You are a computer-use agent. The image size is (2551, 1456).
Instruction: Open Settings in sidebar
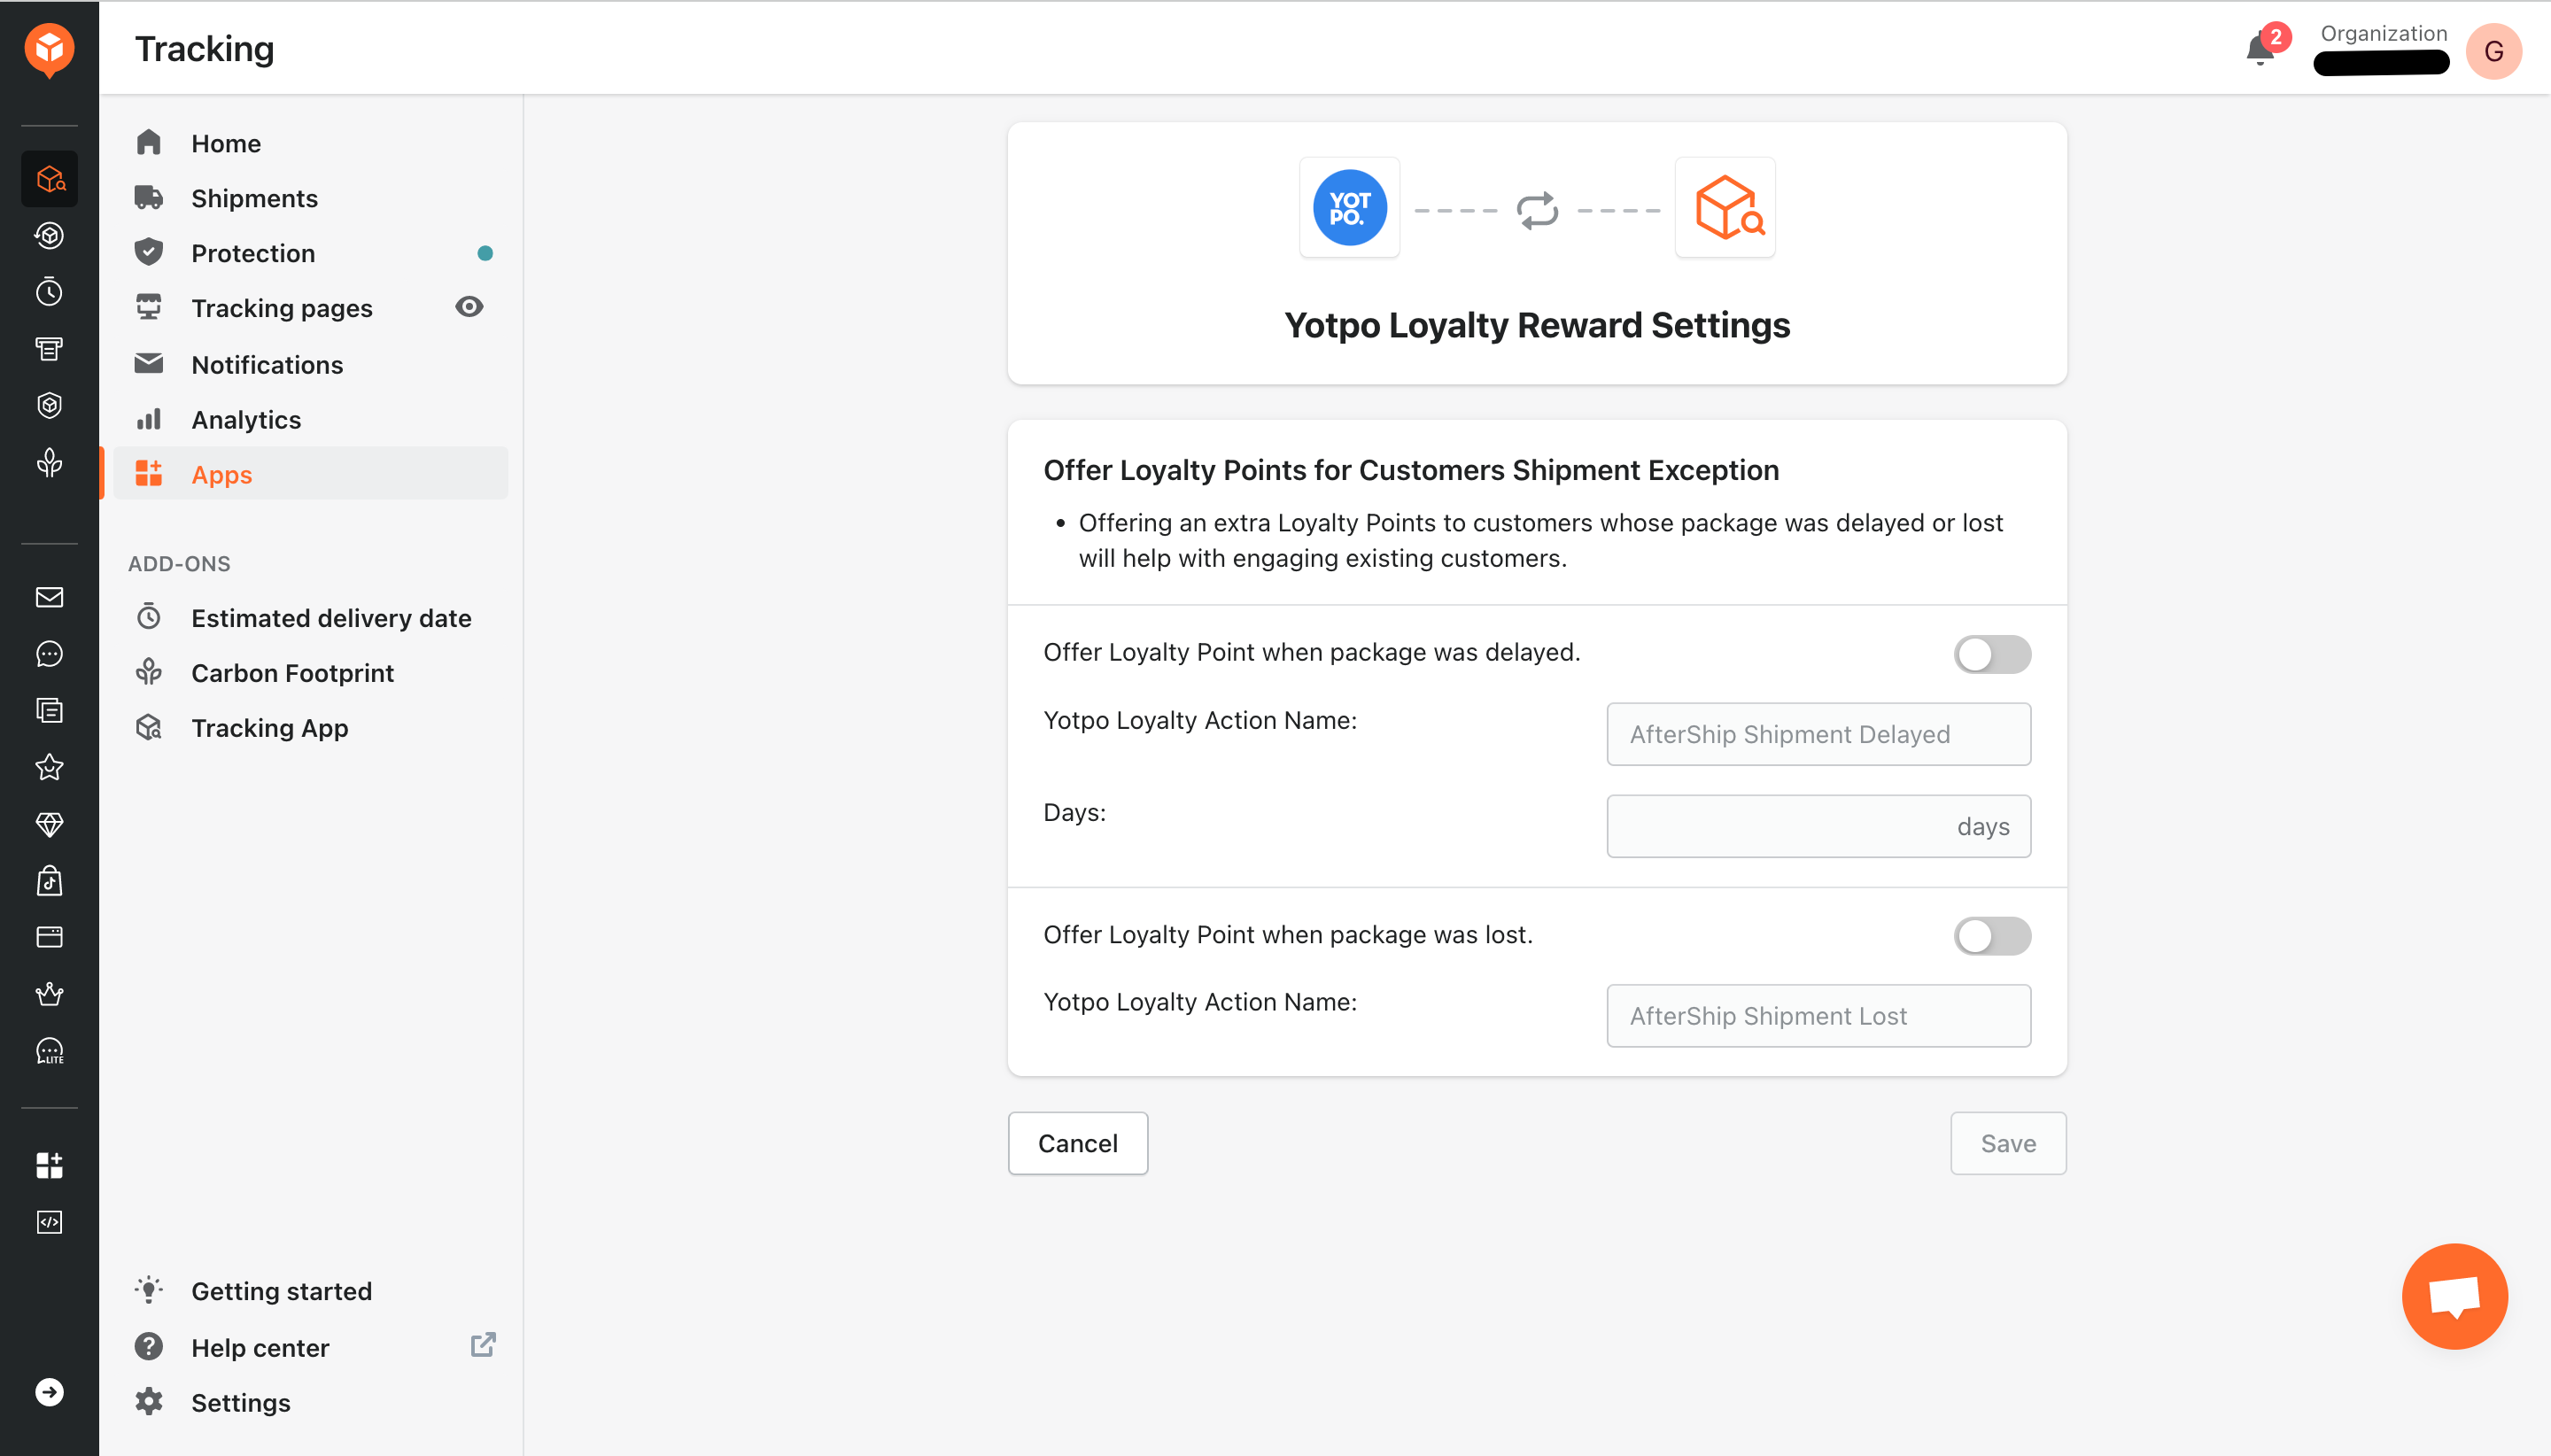click(311, 1403)
